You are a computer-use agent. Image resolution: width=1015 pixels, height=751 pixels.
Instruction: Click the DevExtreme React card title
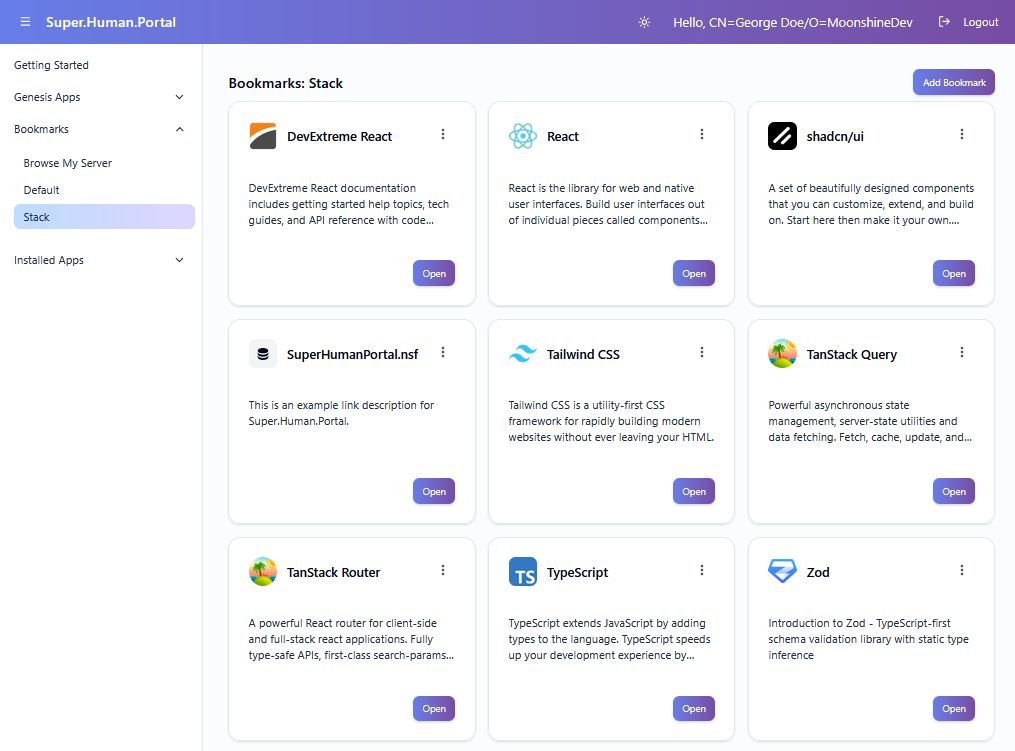(x=339, y=136)
